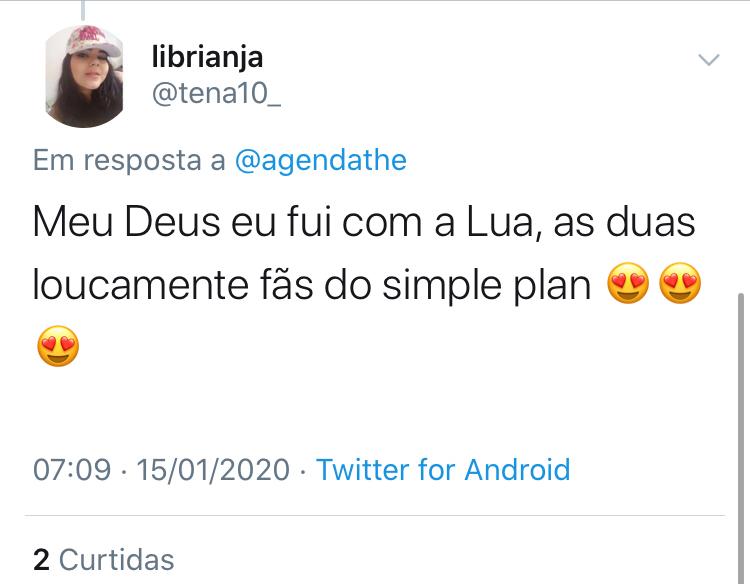The image size is (750, 584).
Task: Click the heart-eyes emoji ending the second line
Action: [x=681, y=287]
